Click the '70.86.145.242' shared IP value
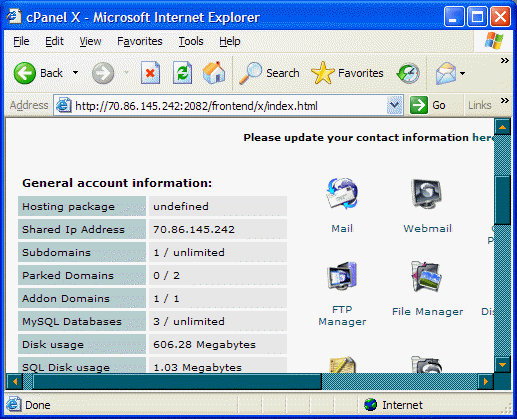 194,230
